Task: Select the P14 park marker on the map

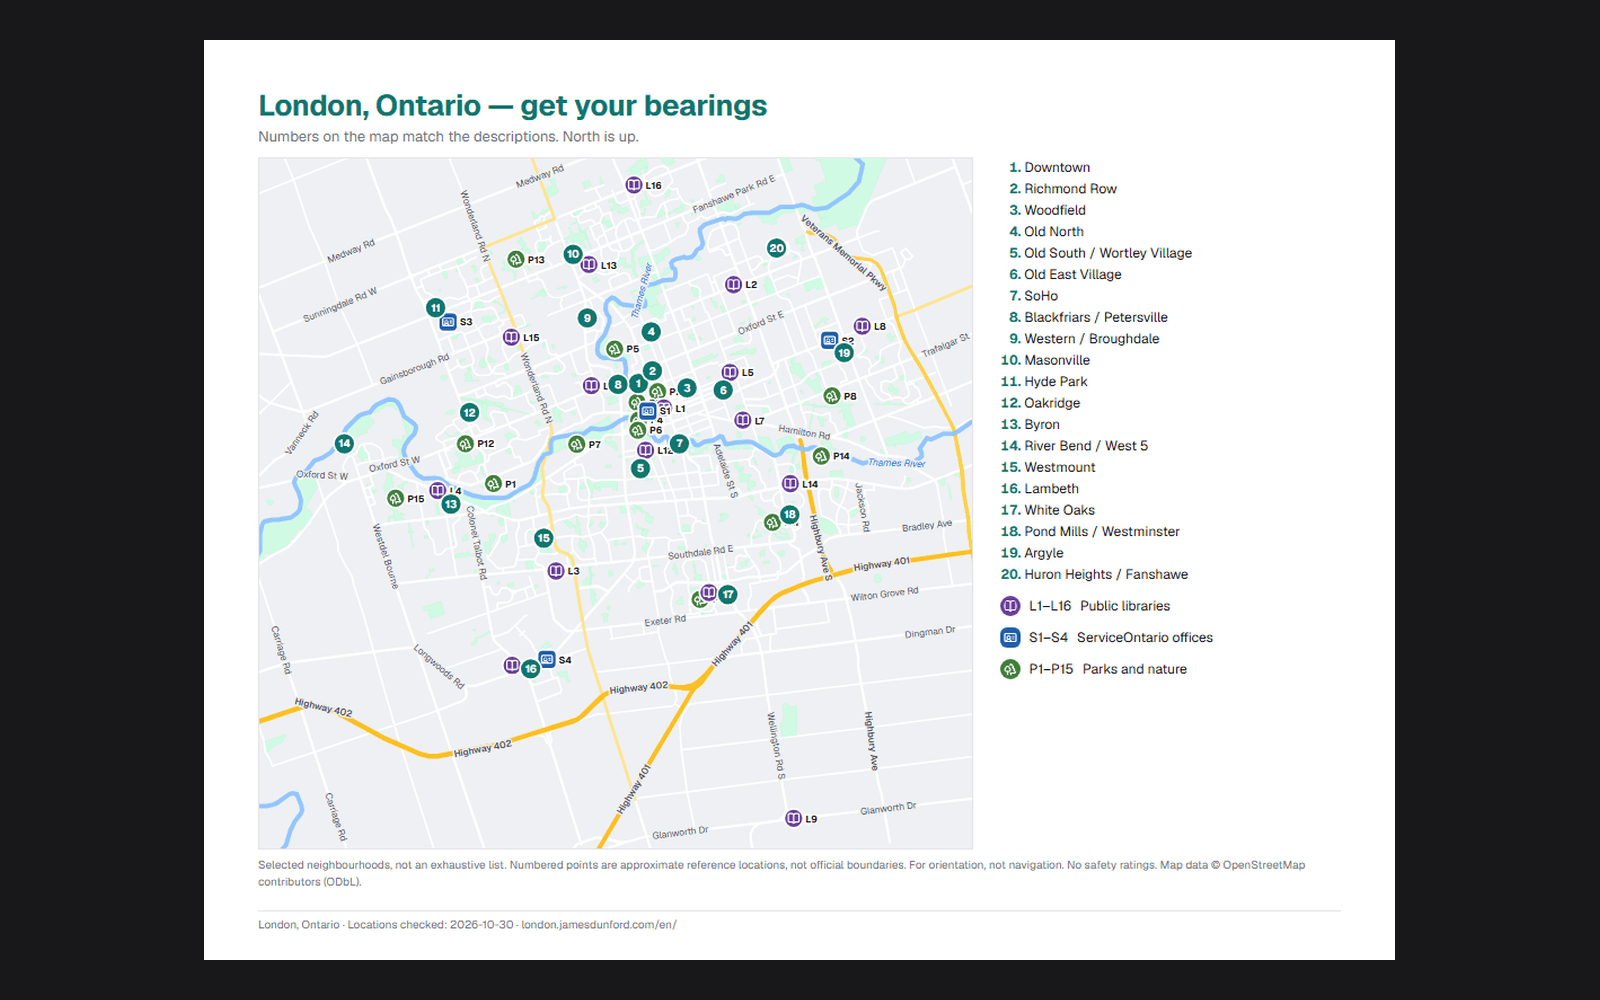Action: pyautogui.click(x=821, y=456)
